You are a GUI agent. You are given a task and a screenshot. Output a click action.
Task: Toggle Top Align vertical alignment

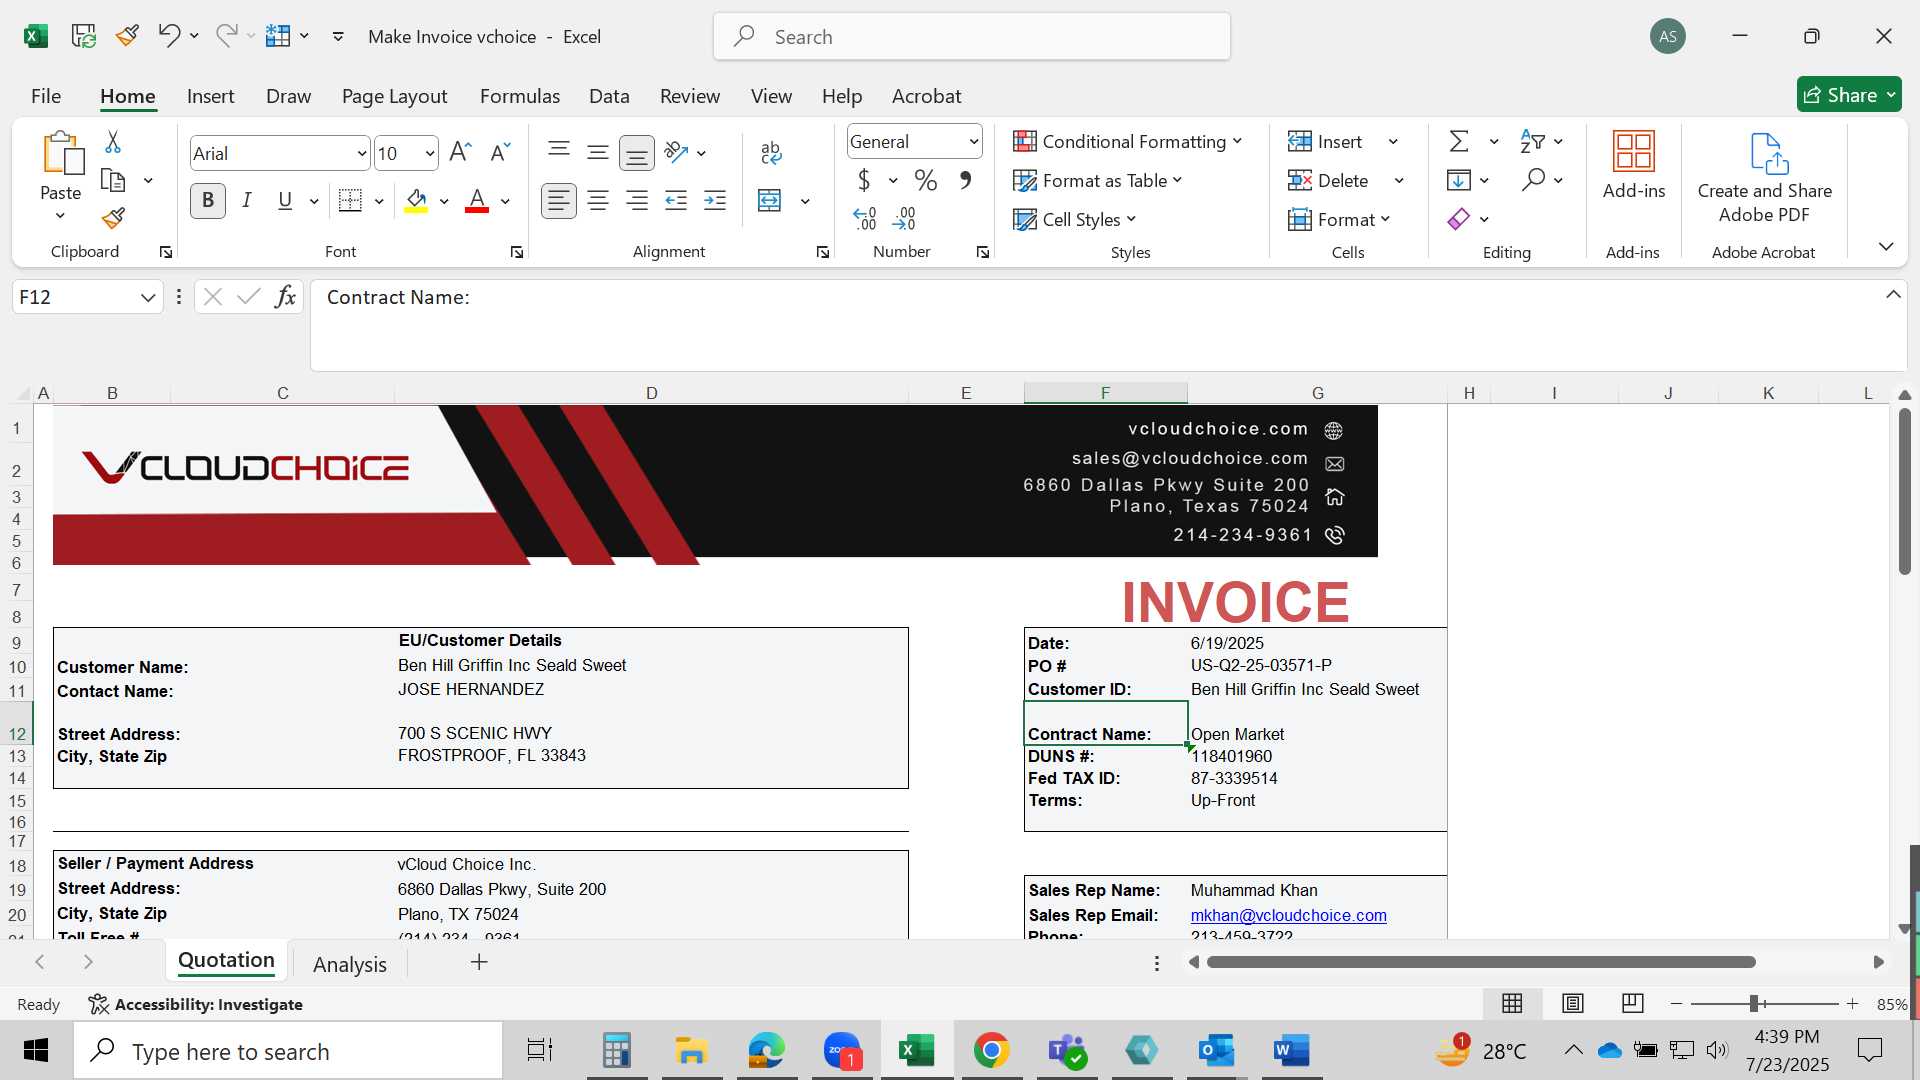(x=559, y=151)
